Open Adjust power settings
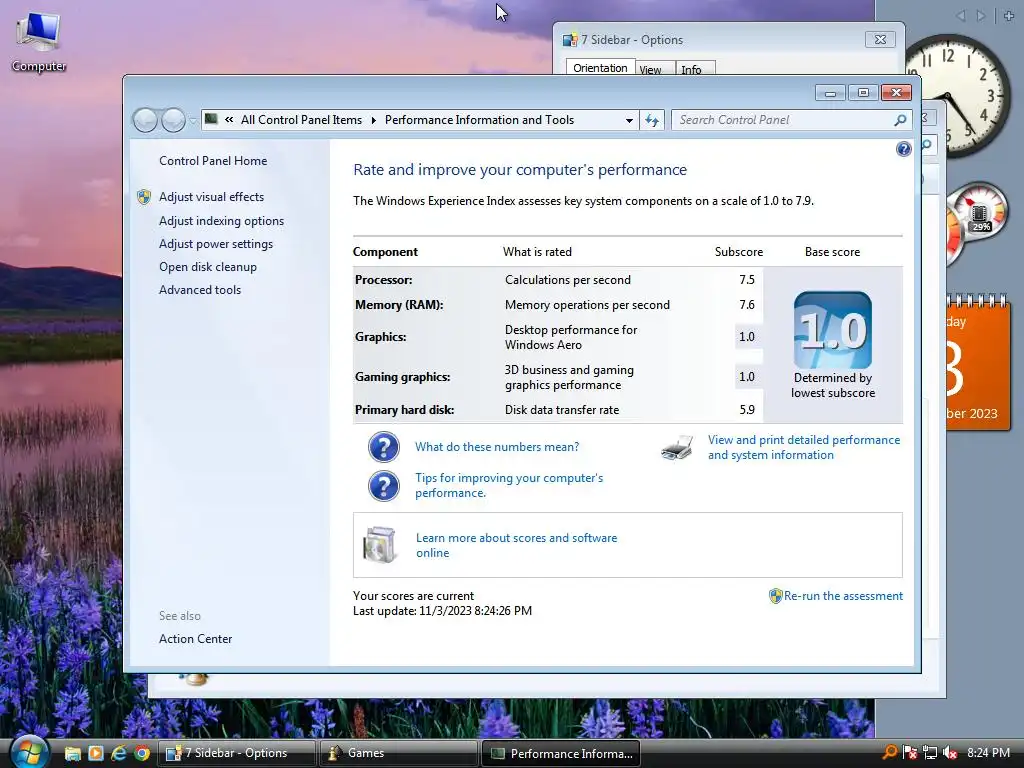 (216, 244)
